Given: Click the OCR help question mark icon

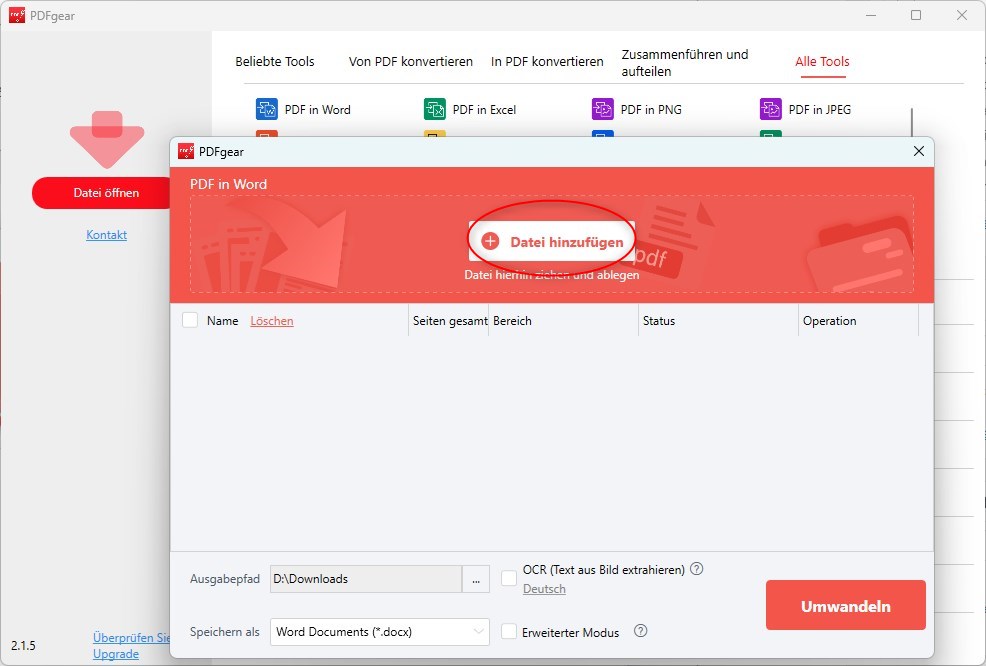Looking at the screenshot, I should point(697,569).
